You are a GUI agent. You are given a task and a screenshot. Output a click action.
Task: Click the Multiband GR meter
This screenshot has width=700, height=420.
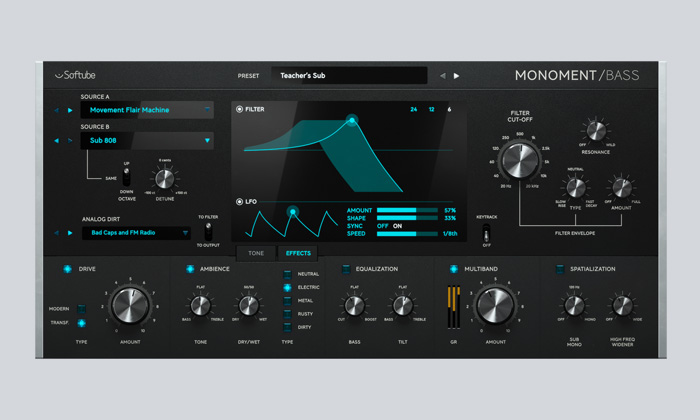pos(454,308)
